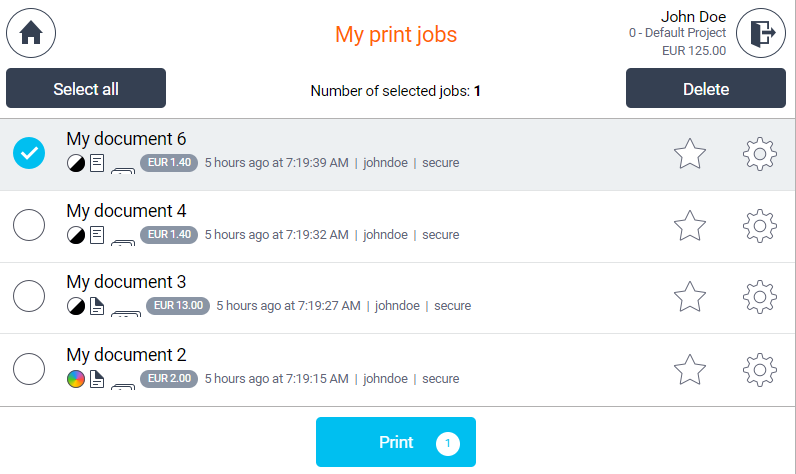The height and width of the screenshot is (474, 796).
Task: Mark My document 6 as favorite
Action: pyautogui.click(x=690, y=154)
